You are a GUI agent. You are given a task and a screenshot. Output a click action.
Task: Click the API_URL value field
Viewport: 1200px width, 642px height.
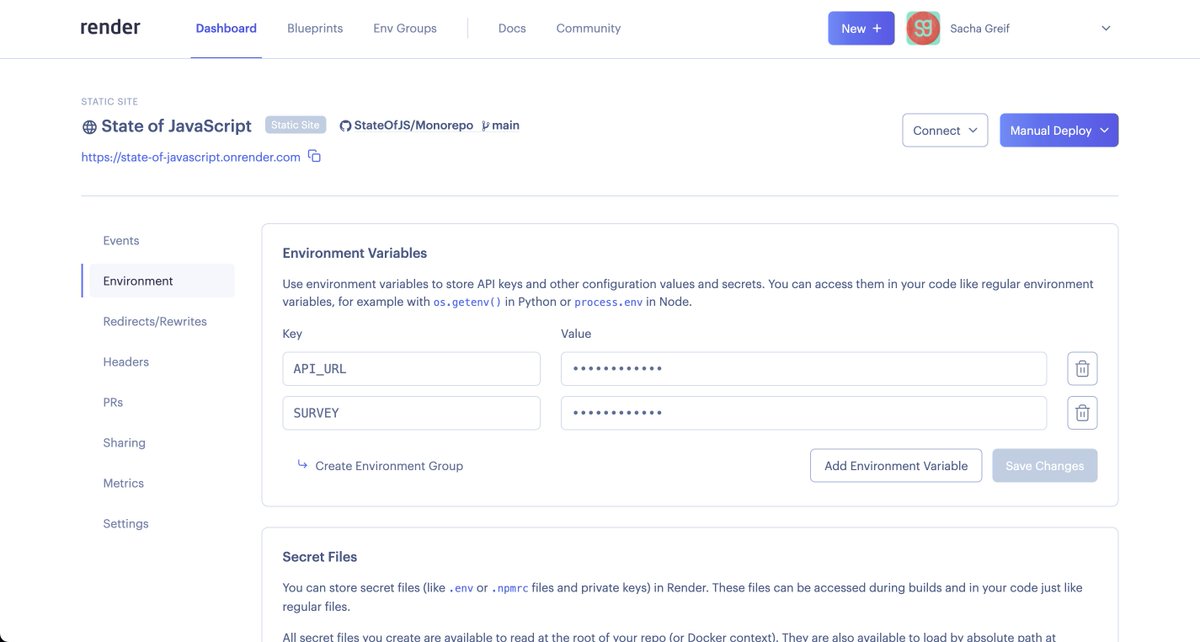tap(804, 369)
